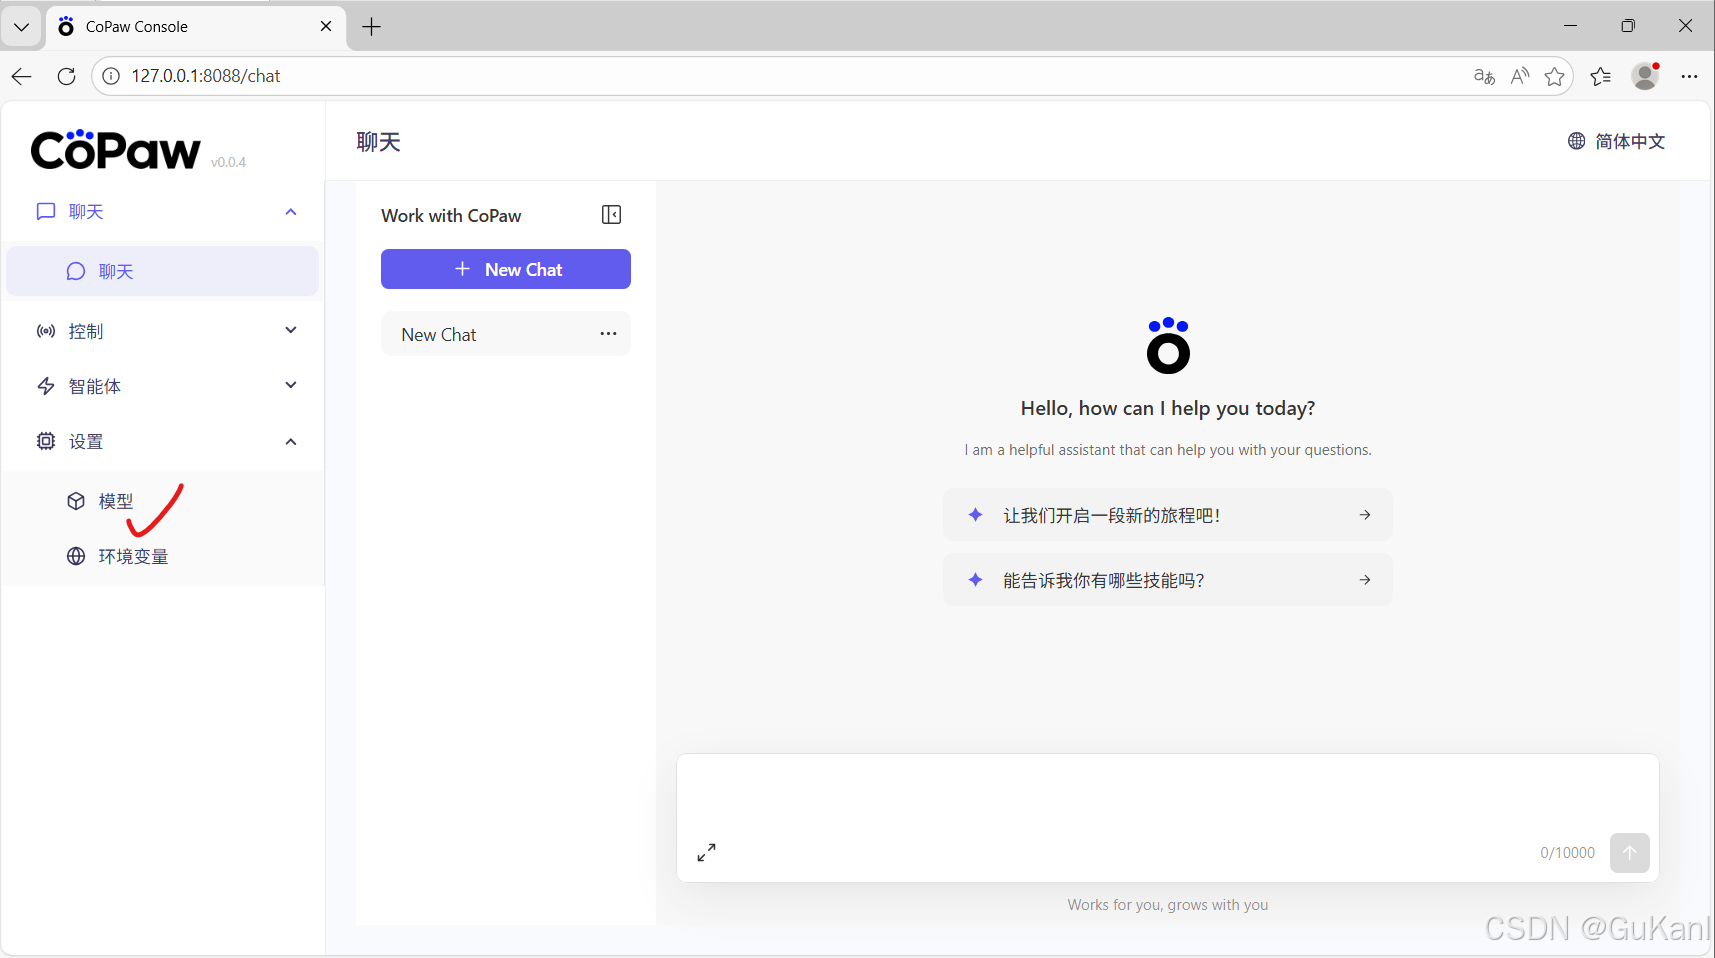Open the 控制 control section icon
Screen dimensions: 1715x958
click(45, 330)
